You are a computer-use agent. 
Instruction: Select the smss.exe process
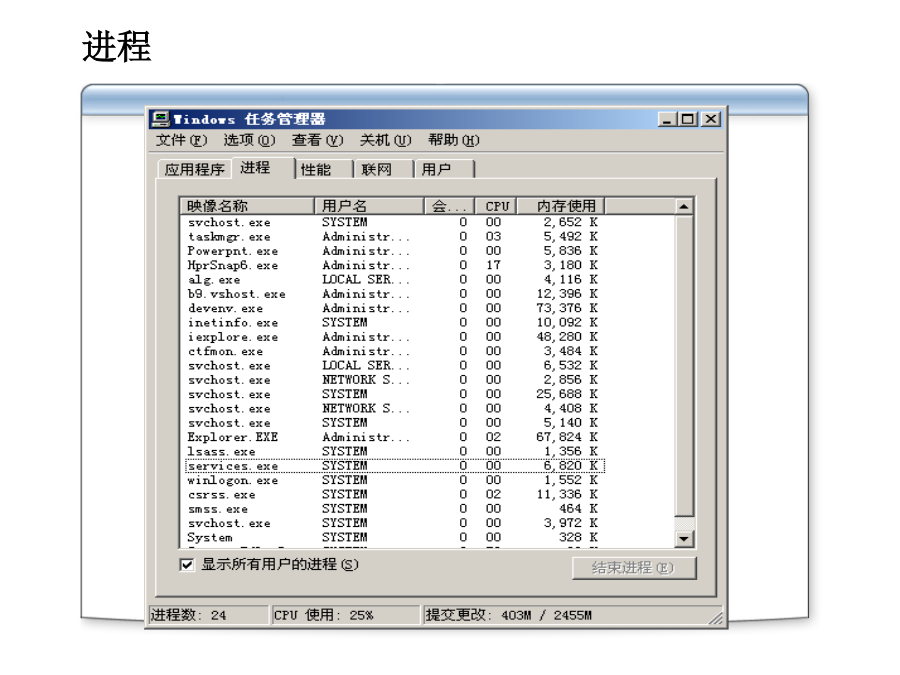[x=393, y=509]
